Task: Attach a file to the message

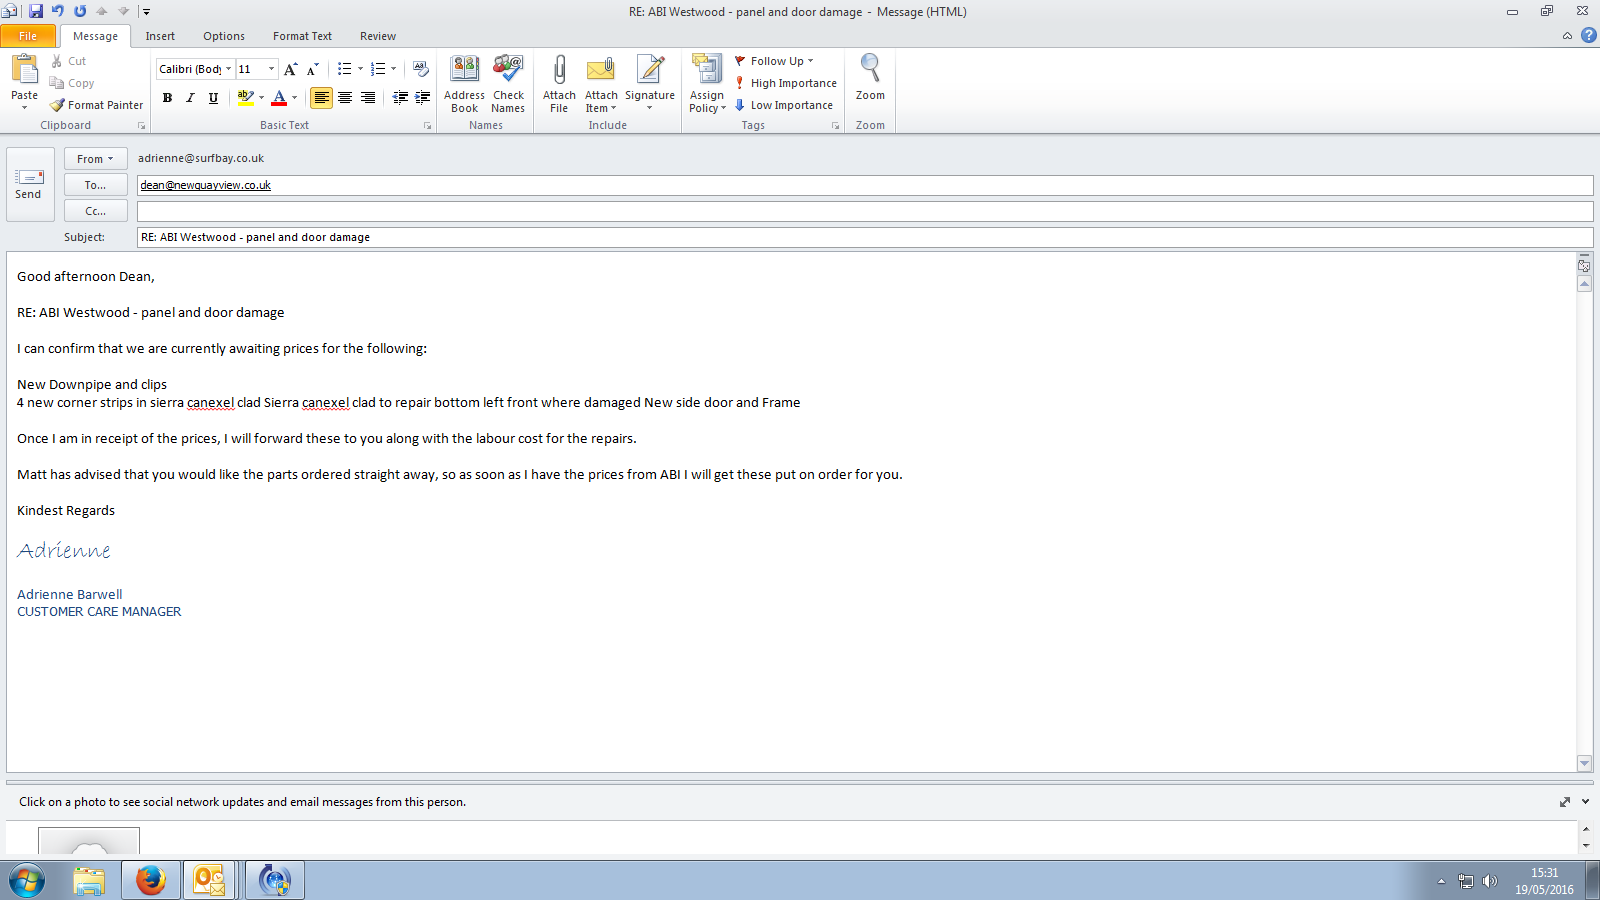Action: click(559, 84)
